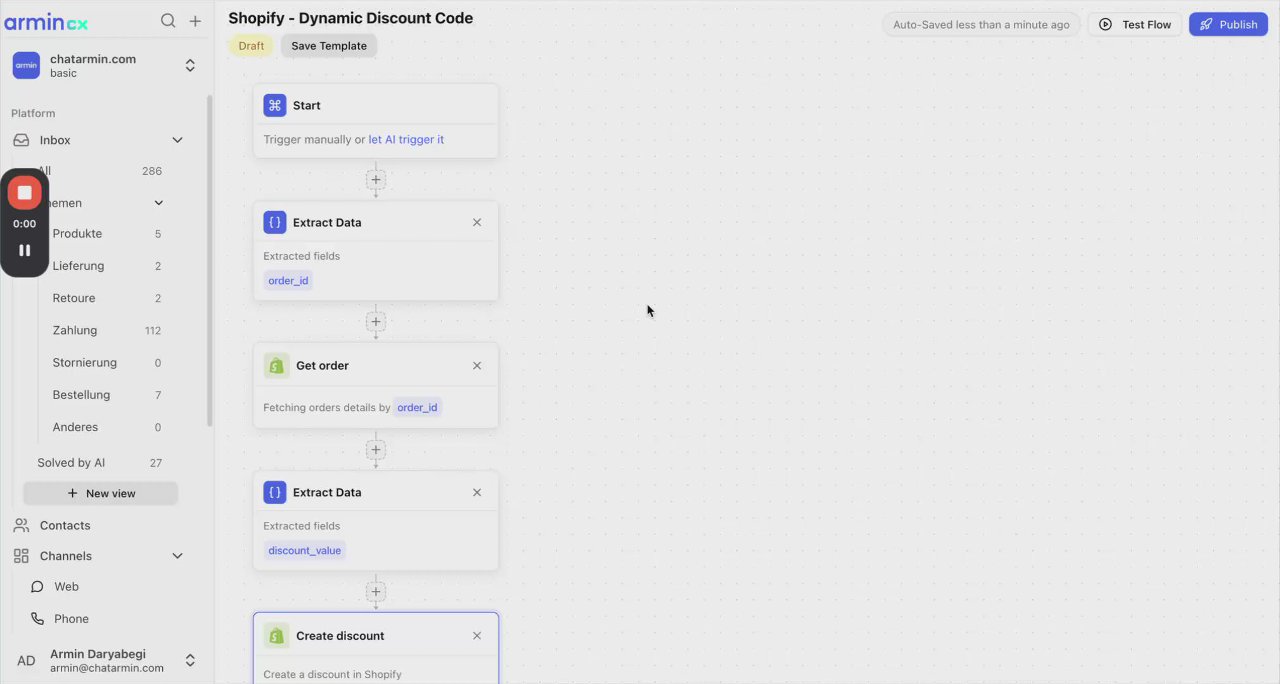Select the Create discount node title
Viewport: 1280px width, 684px height.
tap(340, 636)
